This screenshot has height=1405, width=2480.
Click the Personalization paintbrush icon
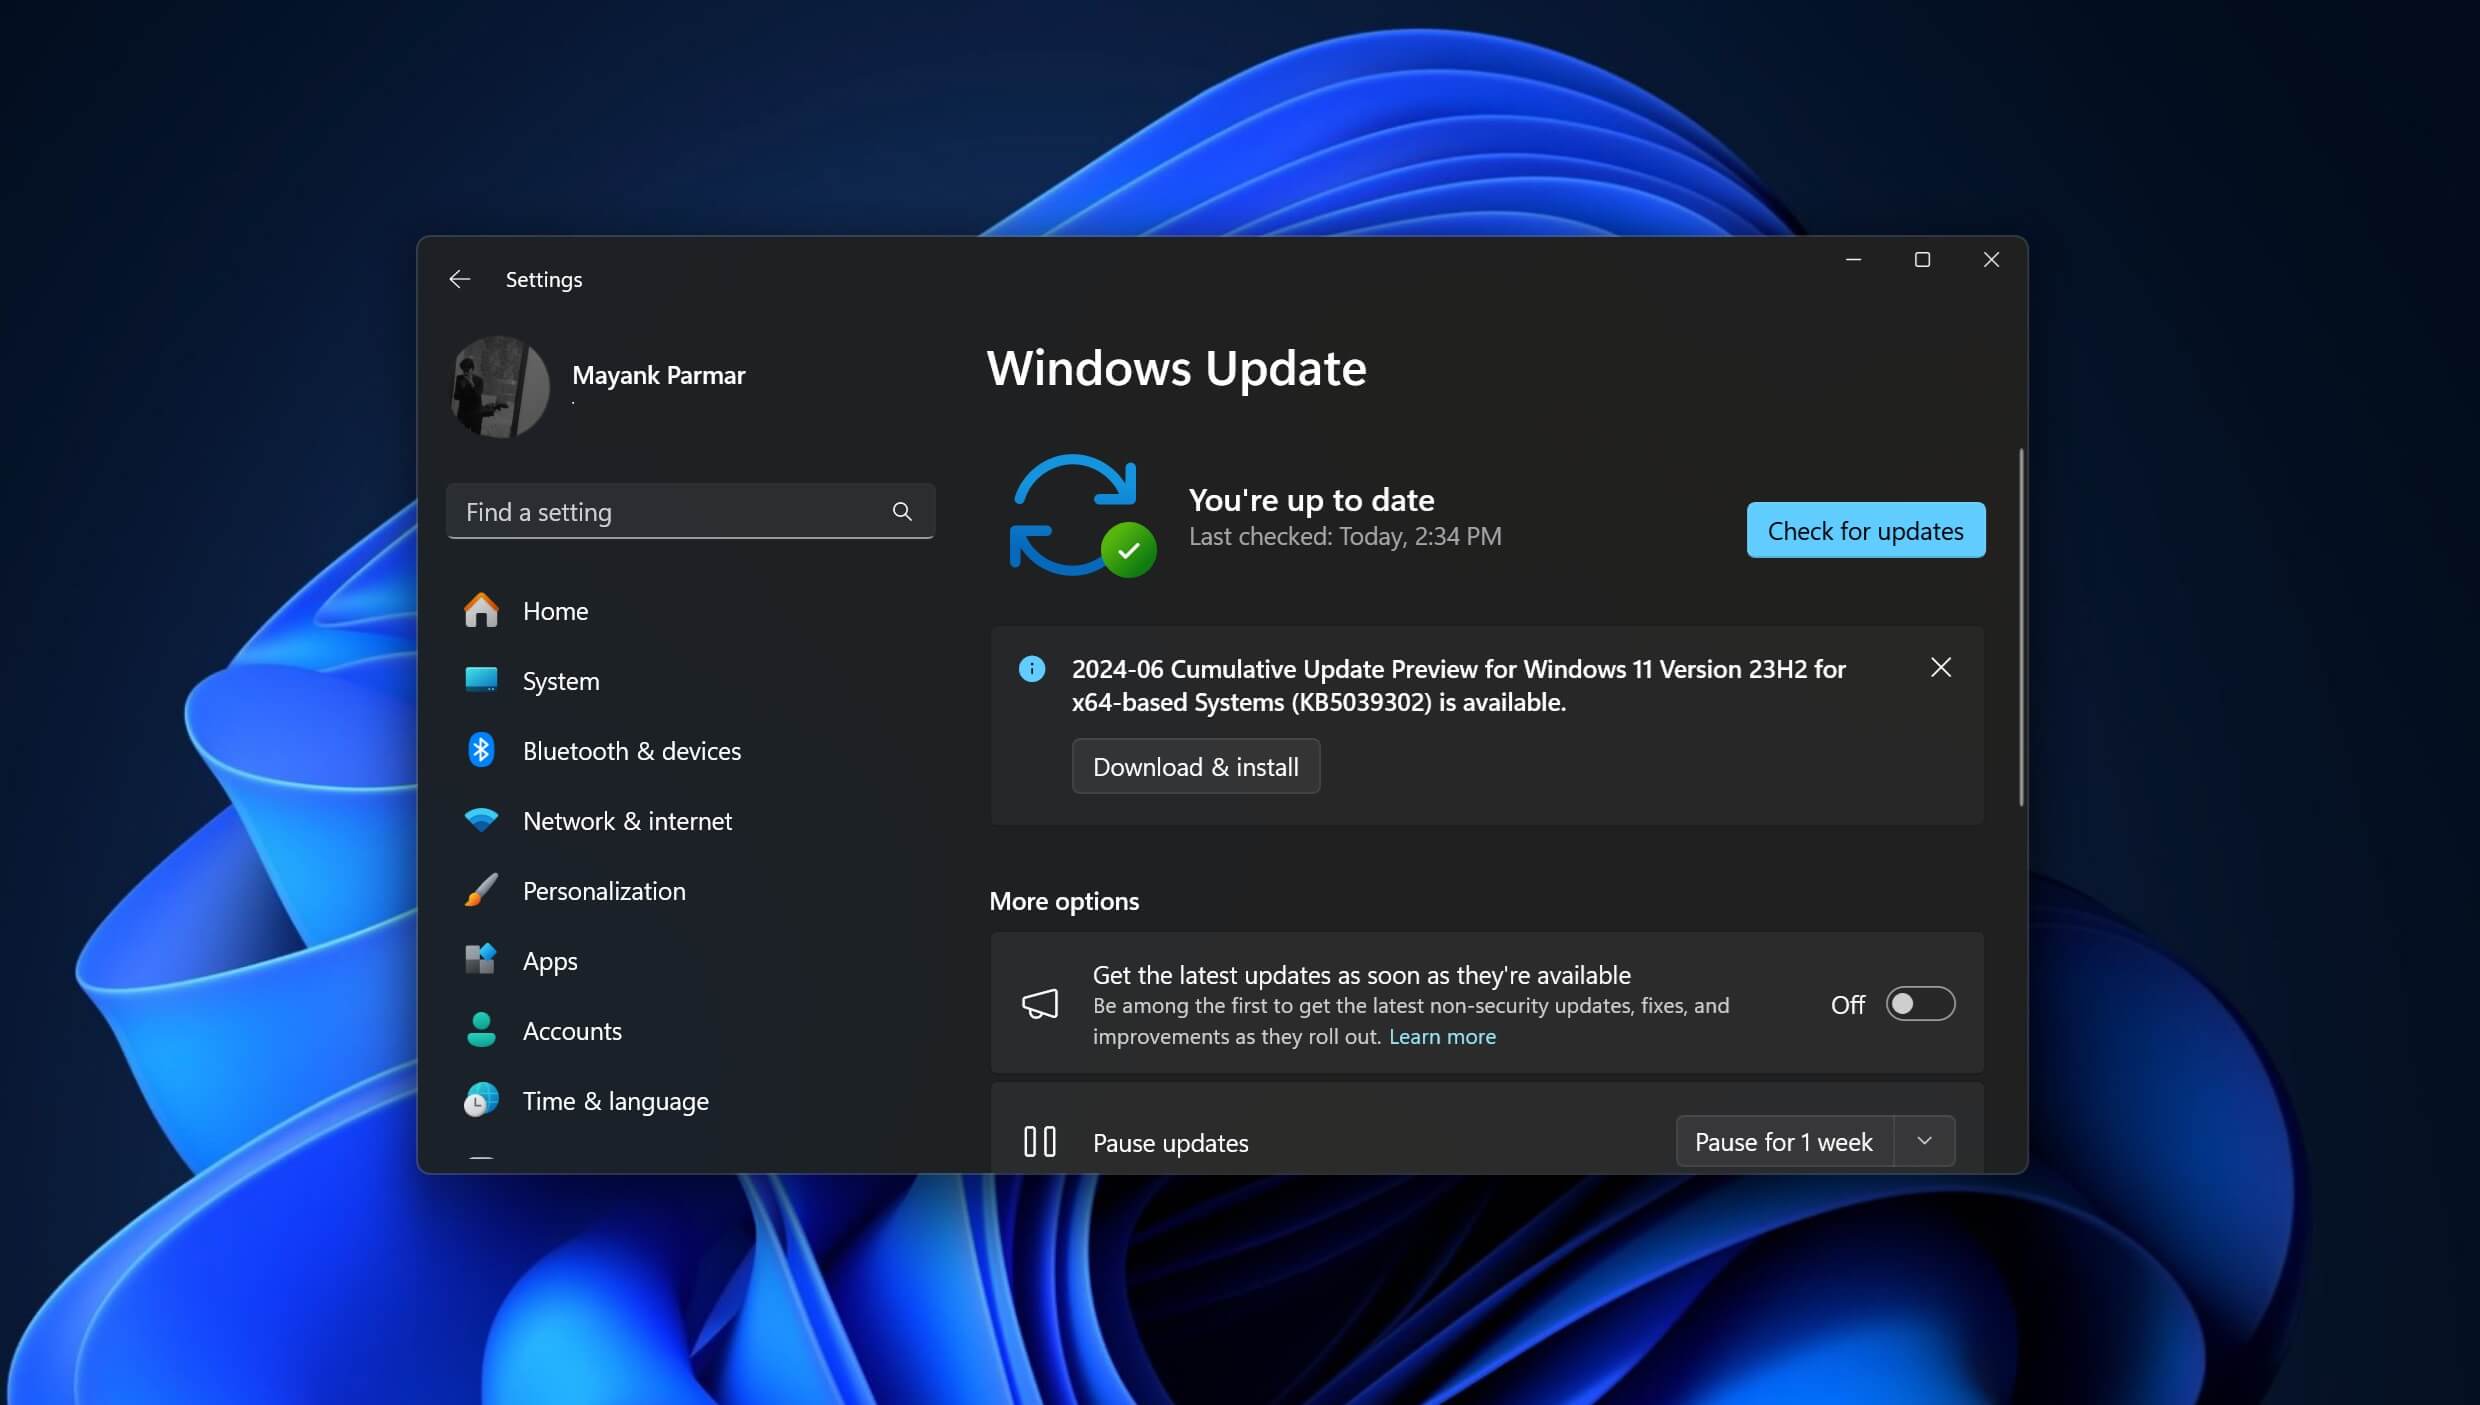[x=481, y=890]
